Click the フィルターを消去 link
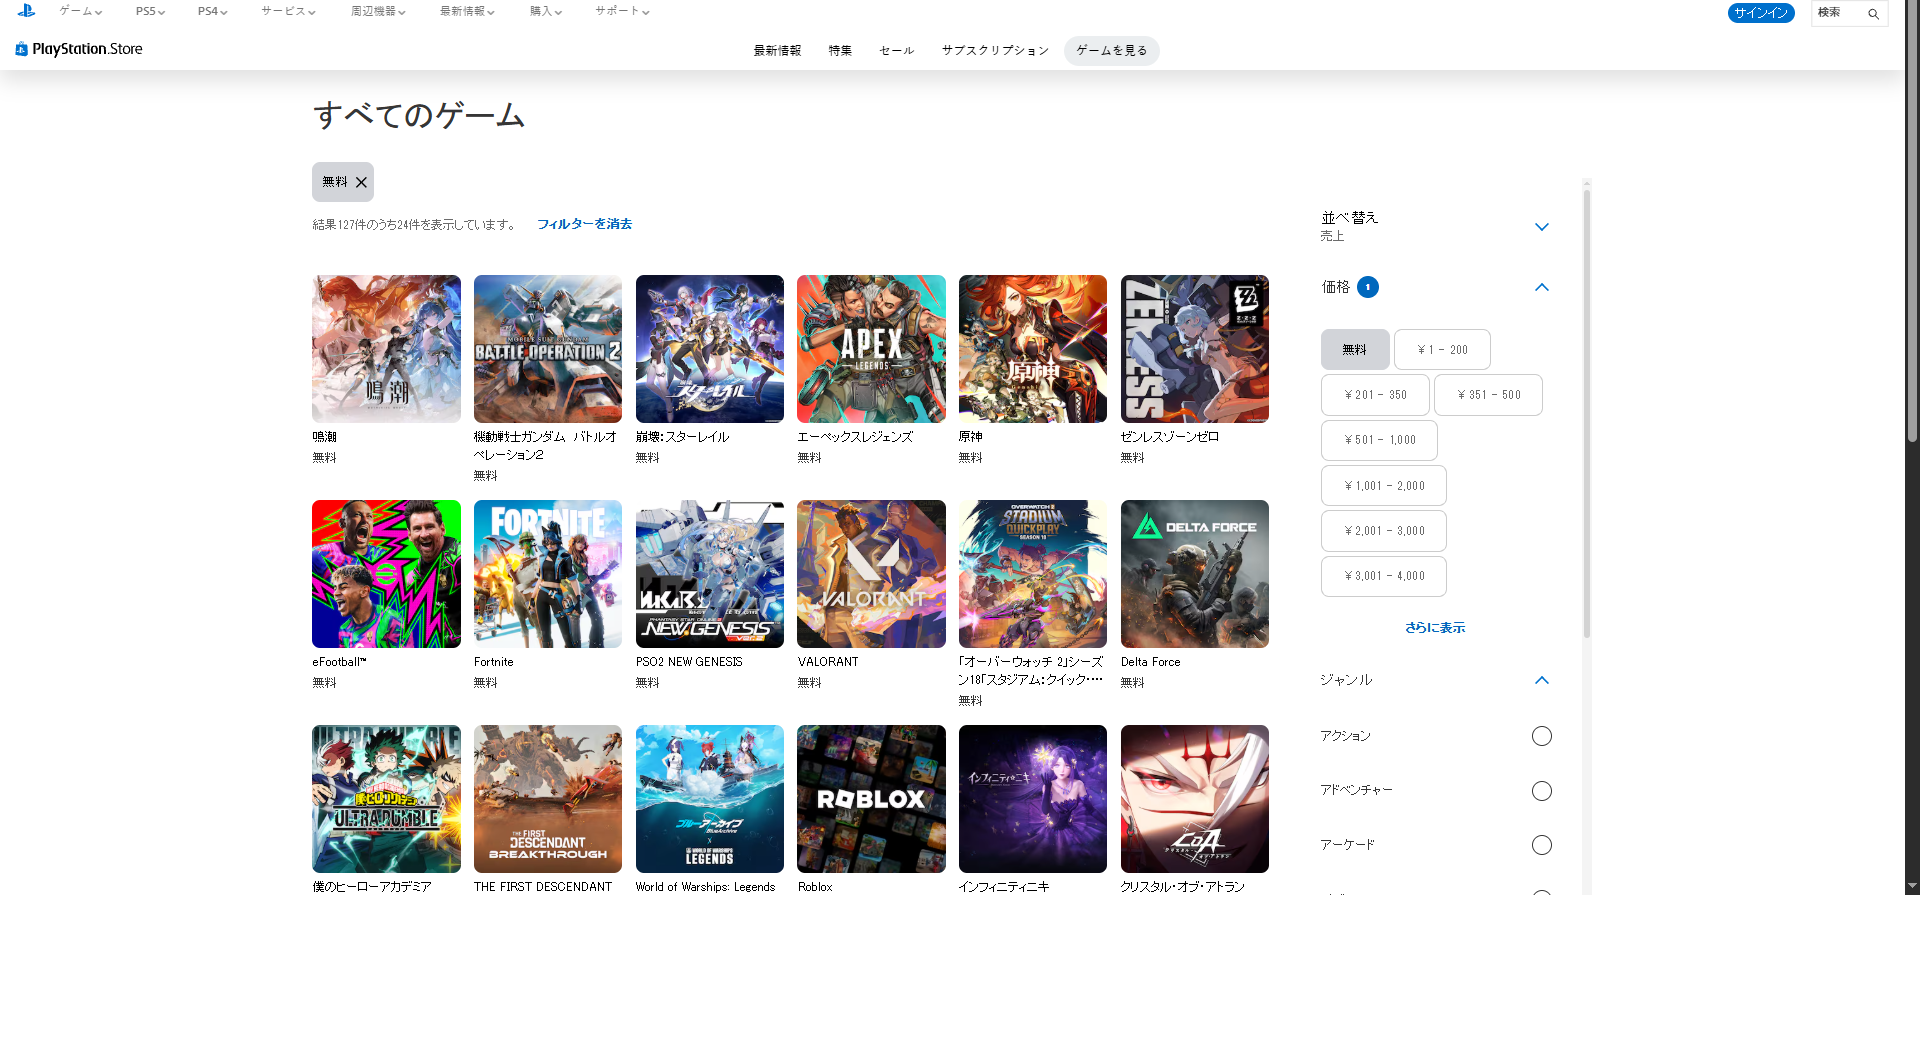Viewport: 1920px width, 1056px height. tap(584, 224)
